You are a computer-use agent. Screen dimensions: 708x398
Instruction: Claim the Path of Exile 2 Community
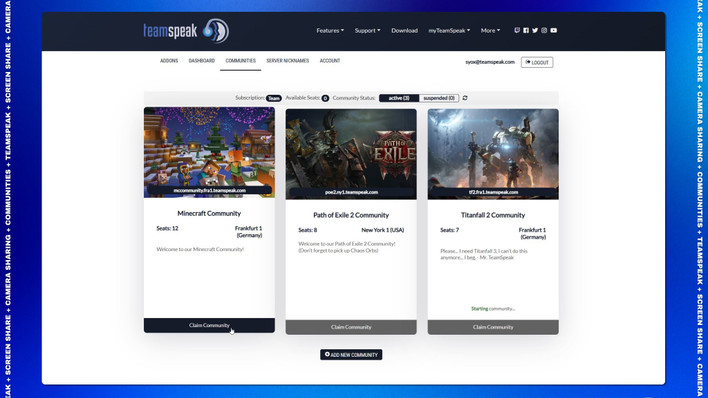coord(351,327)
